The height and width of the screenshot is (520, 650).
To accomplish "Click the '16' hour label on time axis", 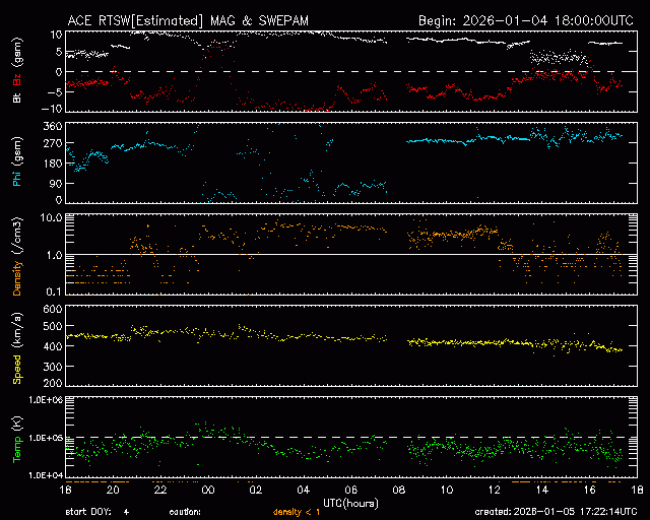I will point(589,490).
